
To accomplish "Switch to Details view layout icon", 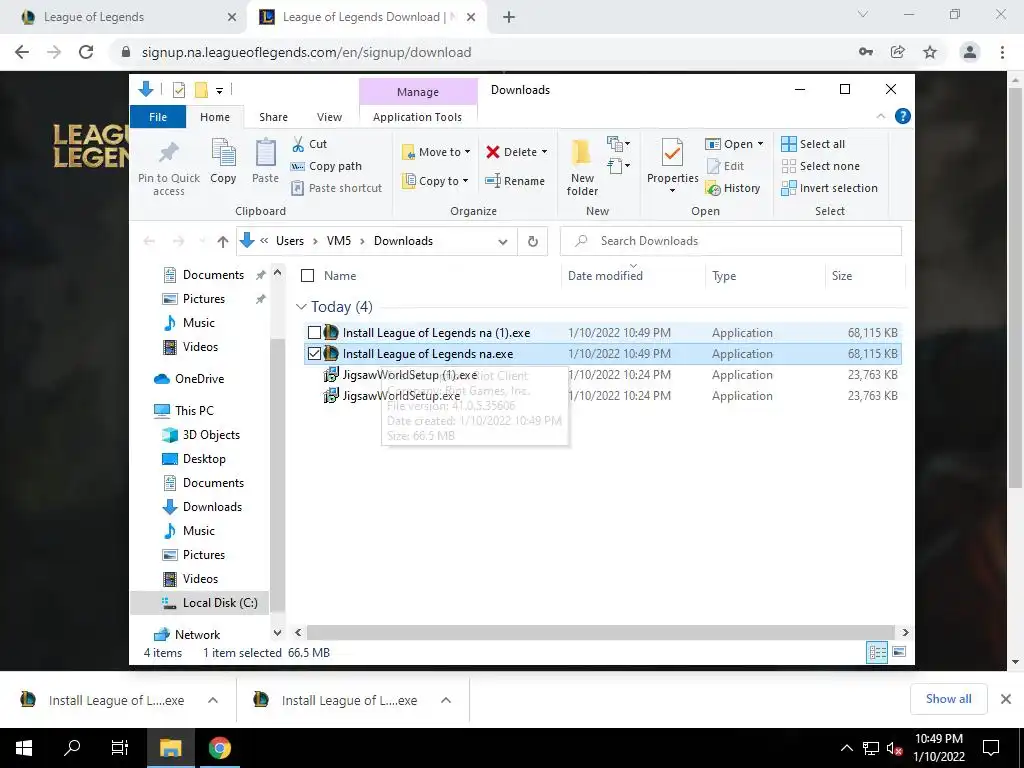I will tap(876, 652).
